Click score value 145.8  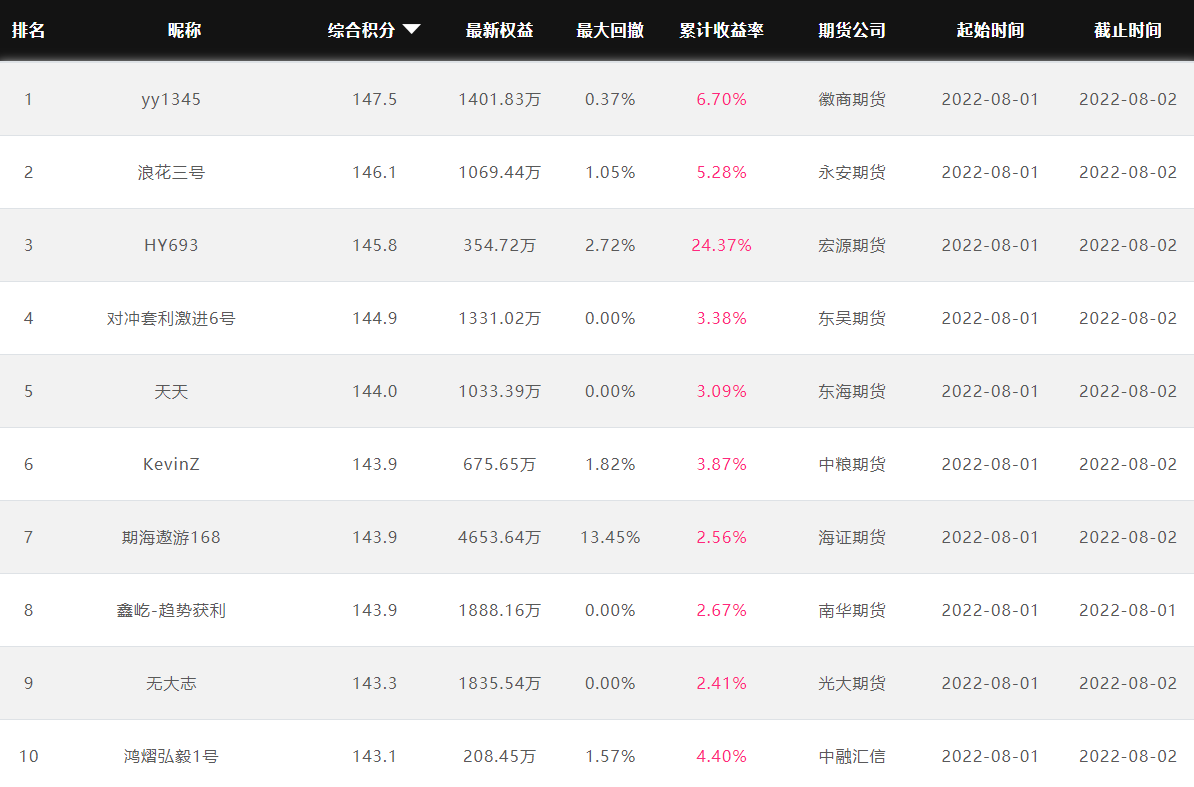click(375, 245)
